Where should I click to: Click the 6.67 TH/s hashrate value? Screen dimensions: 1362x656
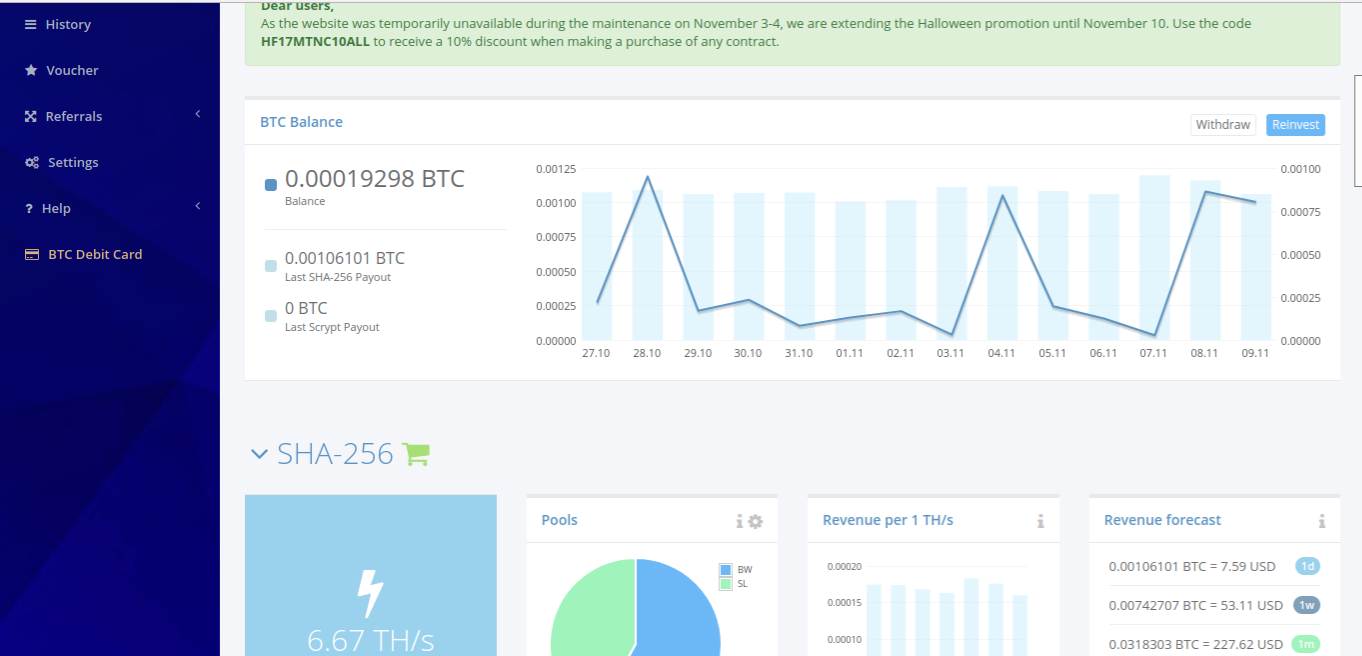pyautogui.click(x=370, y=640)
